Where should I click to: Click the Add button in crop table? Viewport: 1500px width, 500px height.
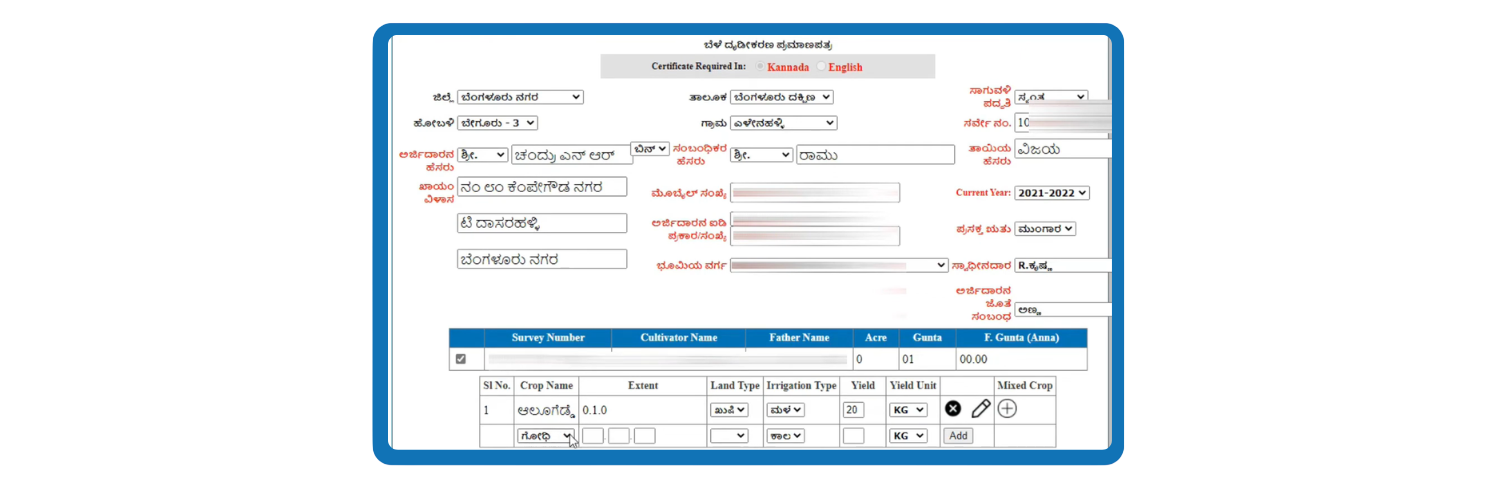[959, 436]
